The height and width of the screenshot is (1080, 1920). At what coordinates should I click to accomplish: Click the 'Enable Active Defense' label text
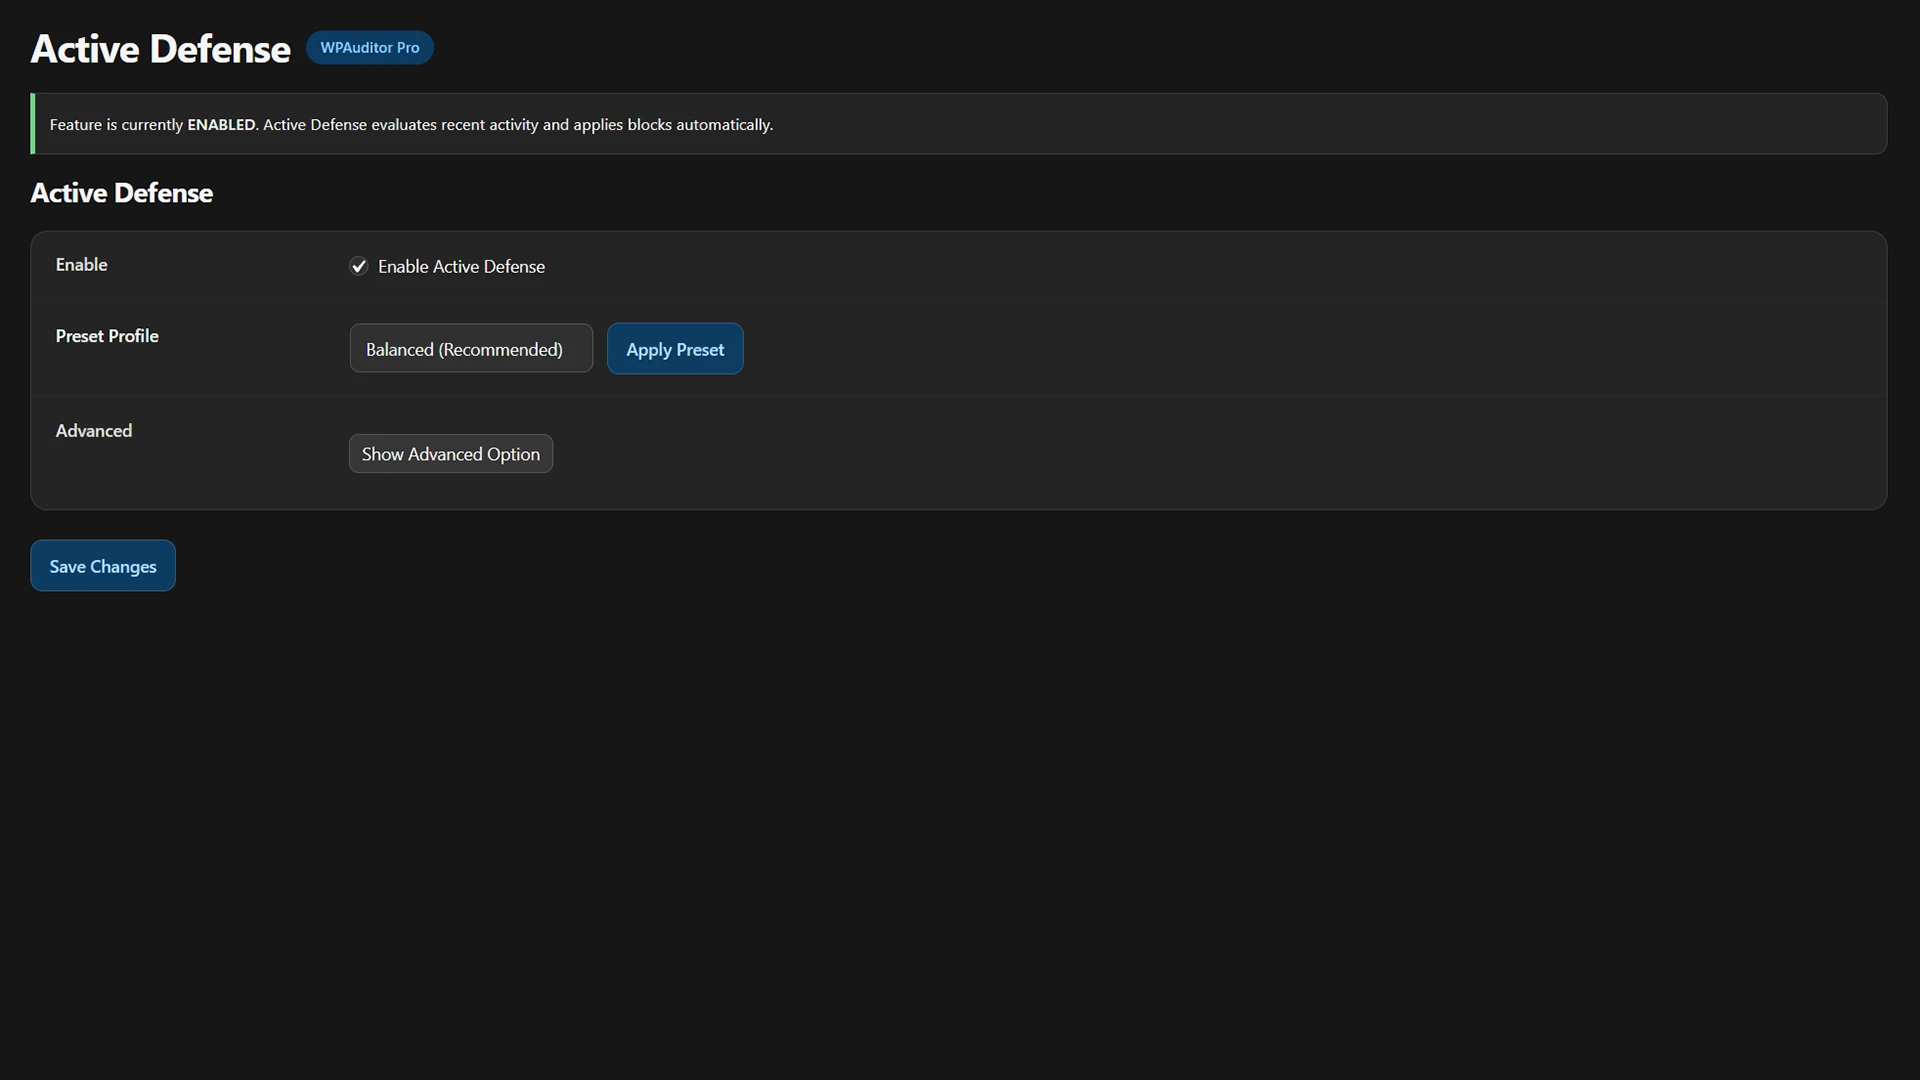[x=461, y=267]
